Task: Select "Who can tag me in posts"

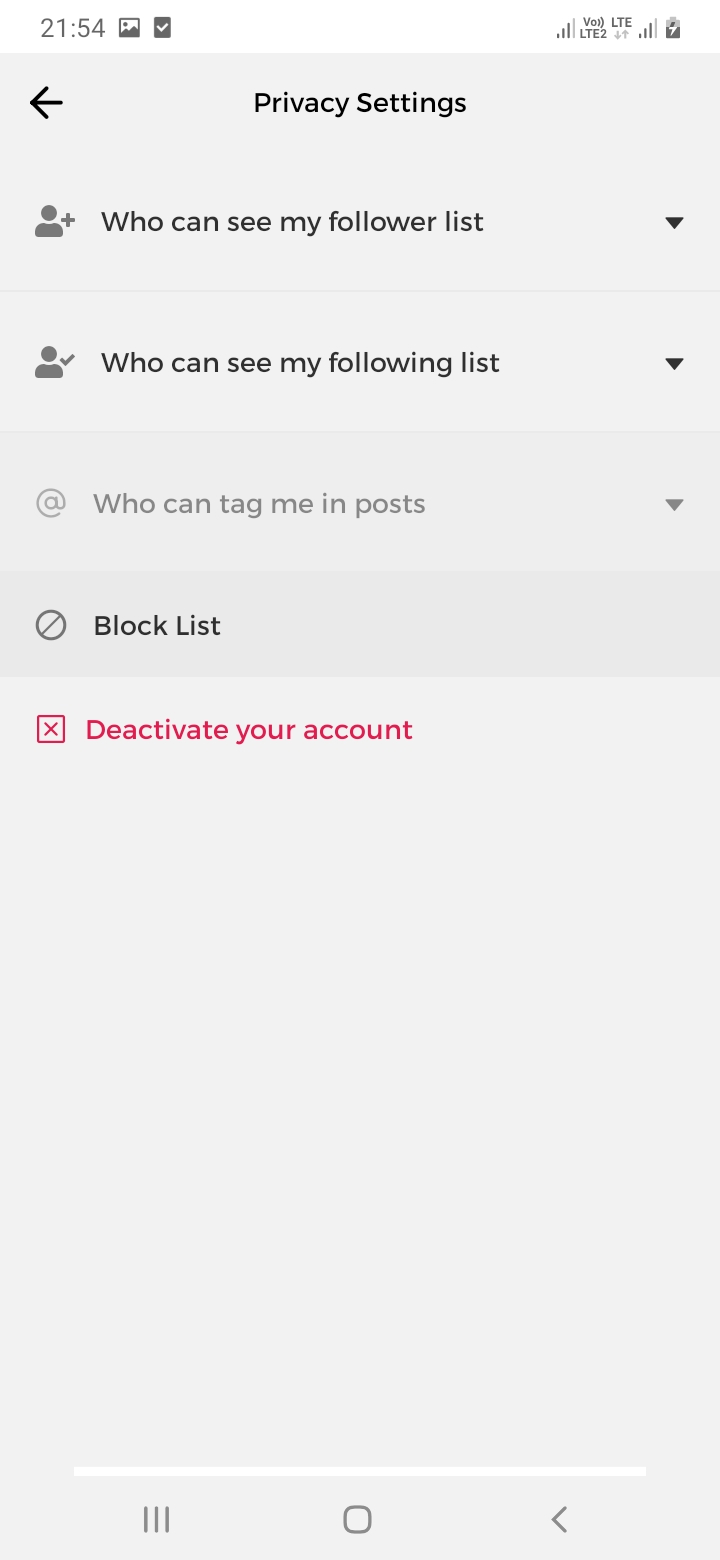Action: 259,504
